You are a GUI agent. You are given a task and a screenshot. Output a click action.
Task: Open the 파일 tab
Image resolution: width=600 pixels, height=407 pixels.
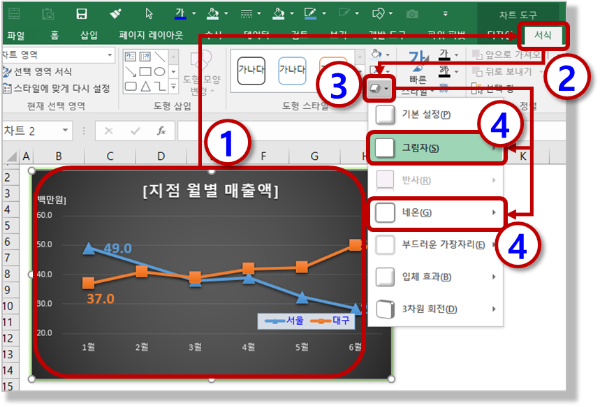pyautogui.click(x=16, y=36)
